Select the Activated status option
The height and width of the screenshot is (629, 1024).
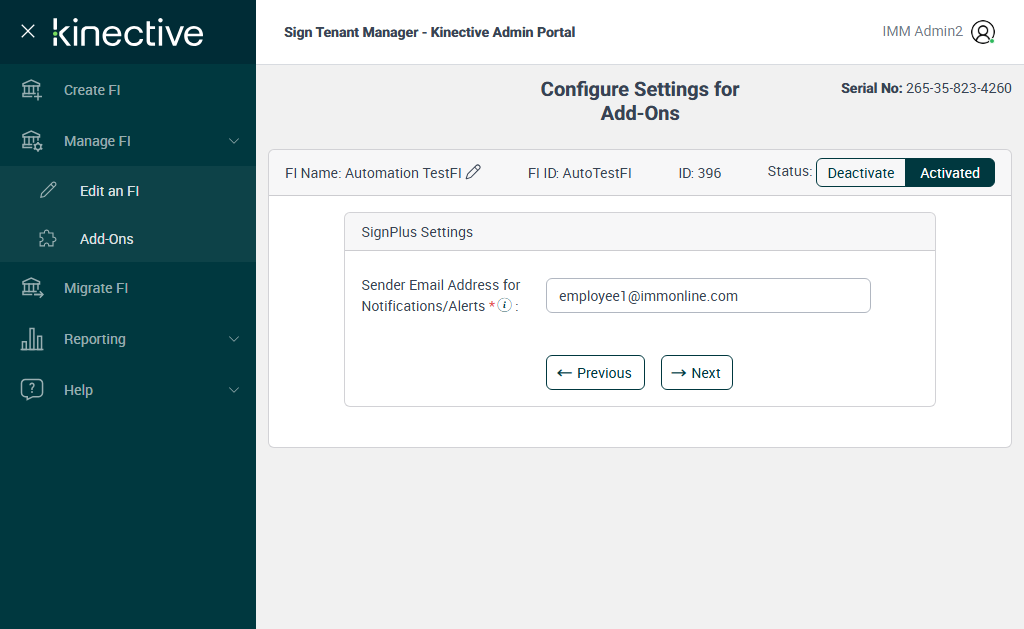coord(950,173)
